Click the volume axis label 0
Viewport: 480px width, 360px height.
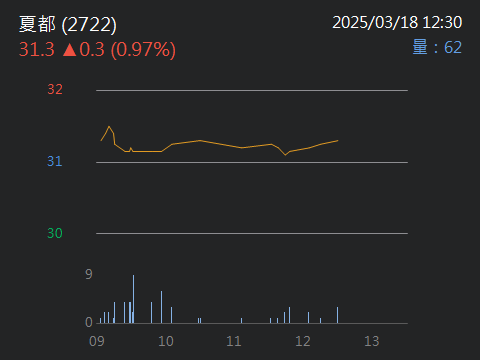point(89,322)
